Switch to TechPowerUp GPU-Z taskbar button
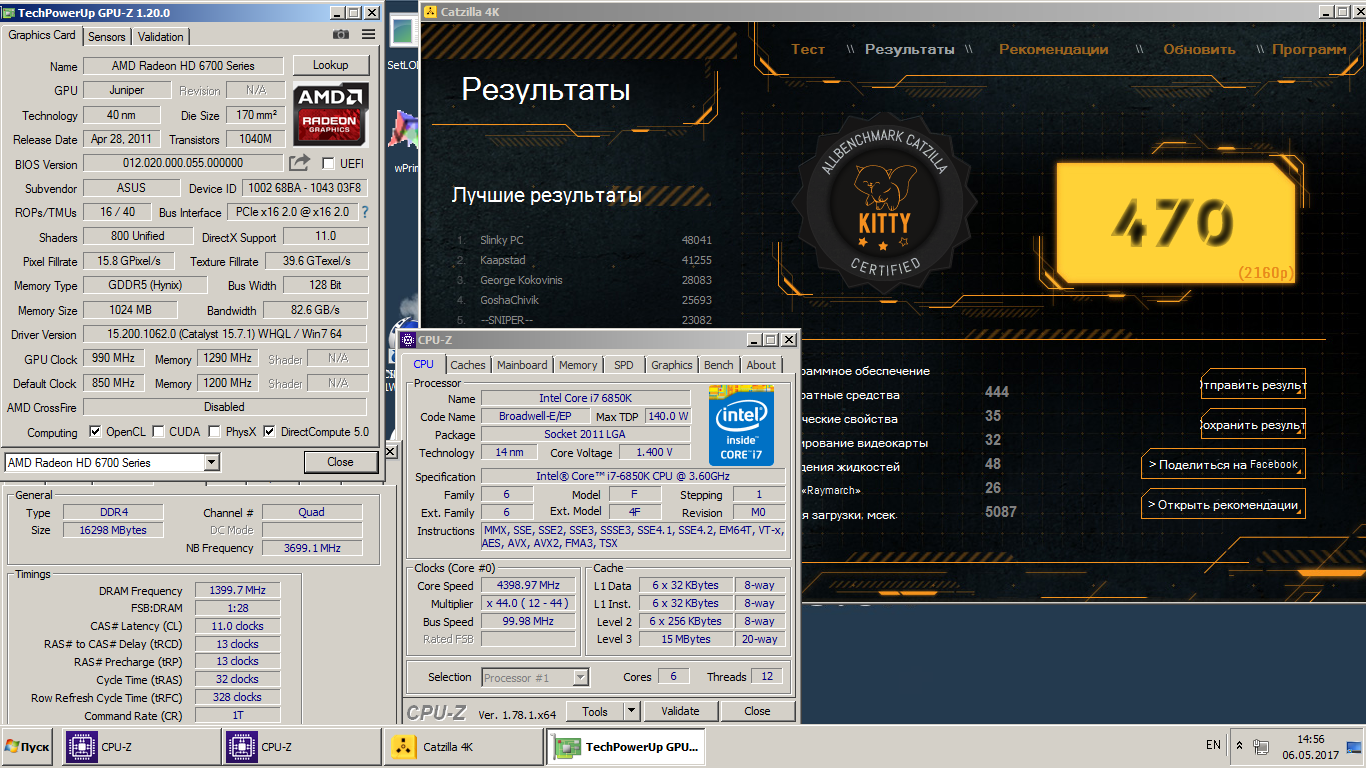 click(626, 747)
